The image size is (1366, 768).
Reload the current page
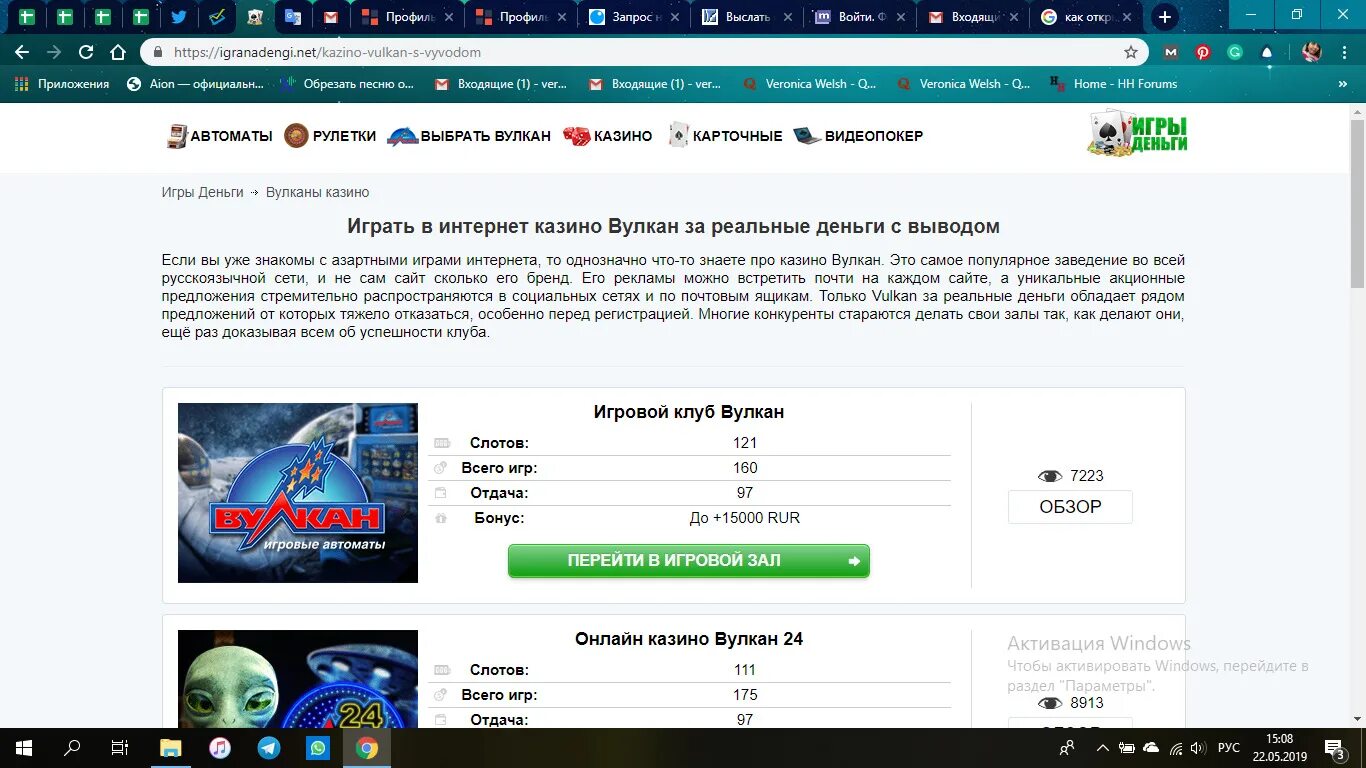click(x=86, y=52)
